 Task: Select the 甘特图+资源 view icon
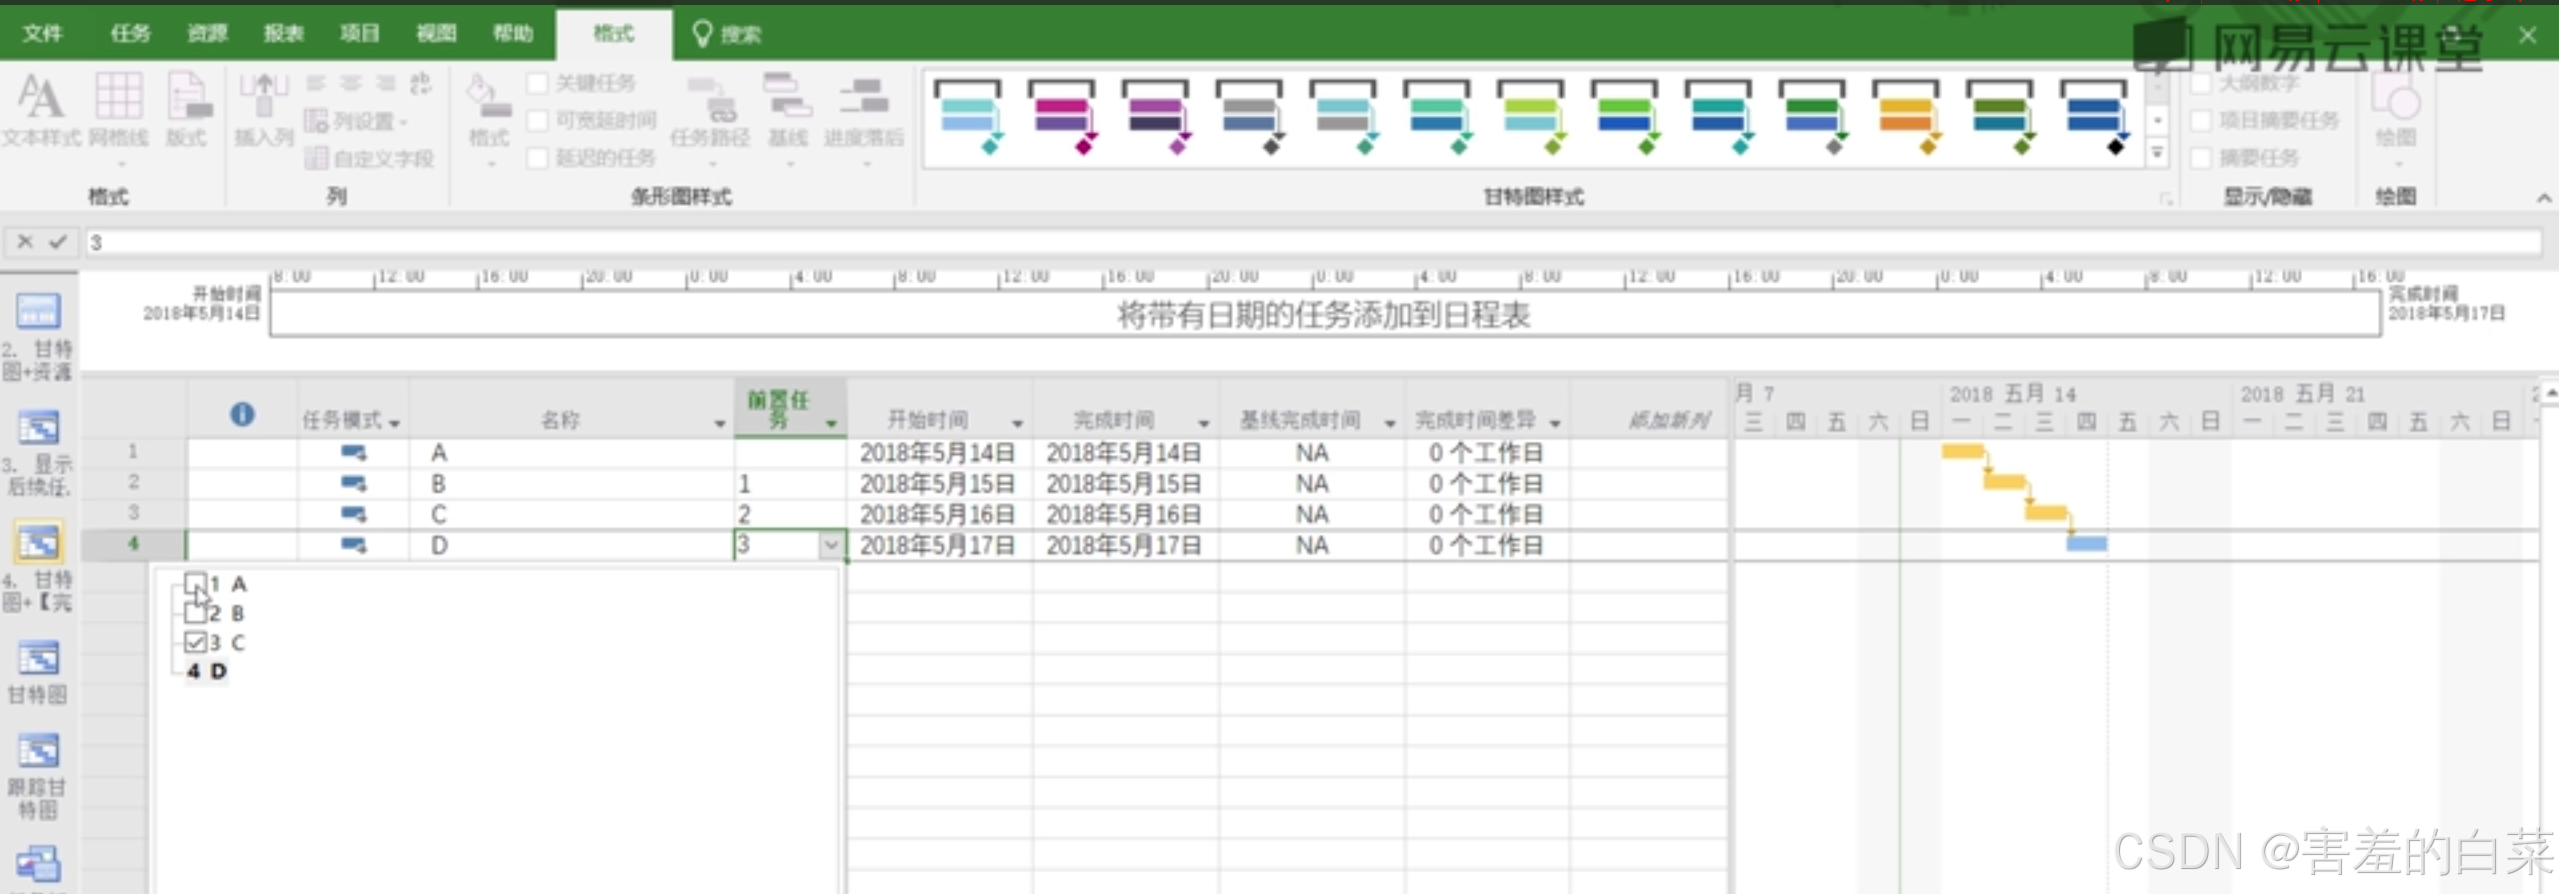pos(38,312)
